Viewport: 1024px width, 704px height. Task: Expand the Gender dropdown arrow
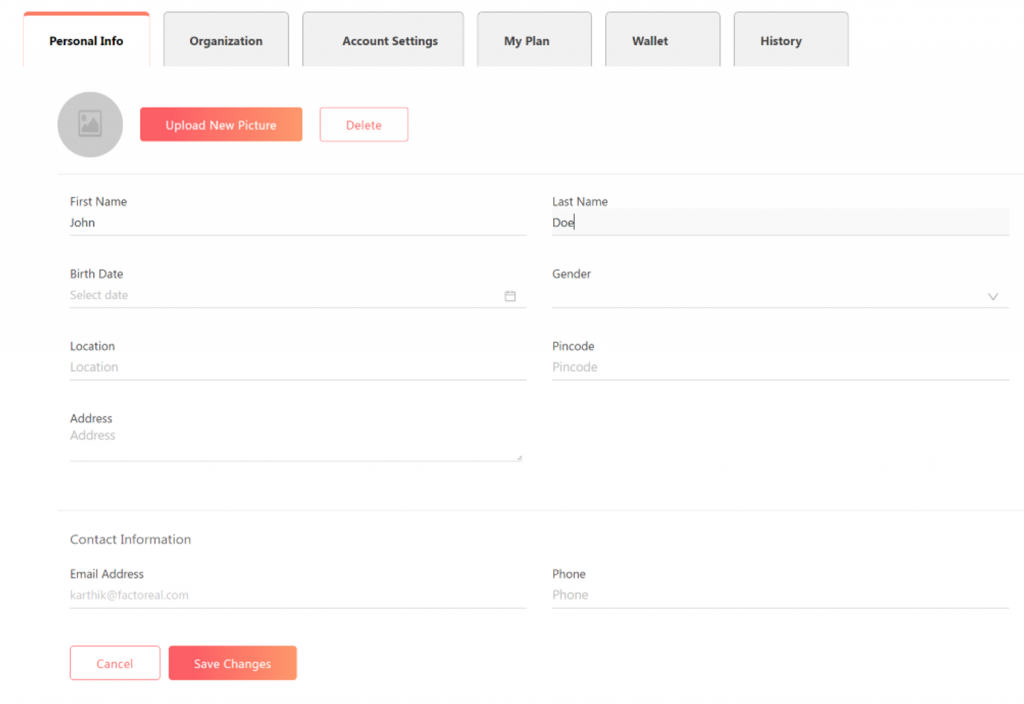click(993, 297)
